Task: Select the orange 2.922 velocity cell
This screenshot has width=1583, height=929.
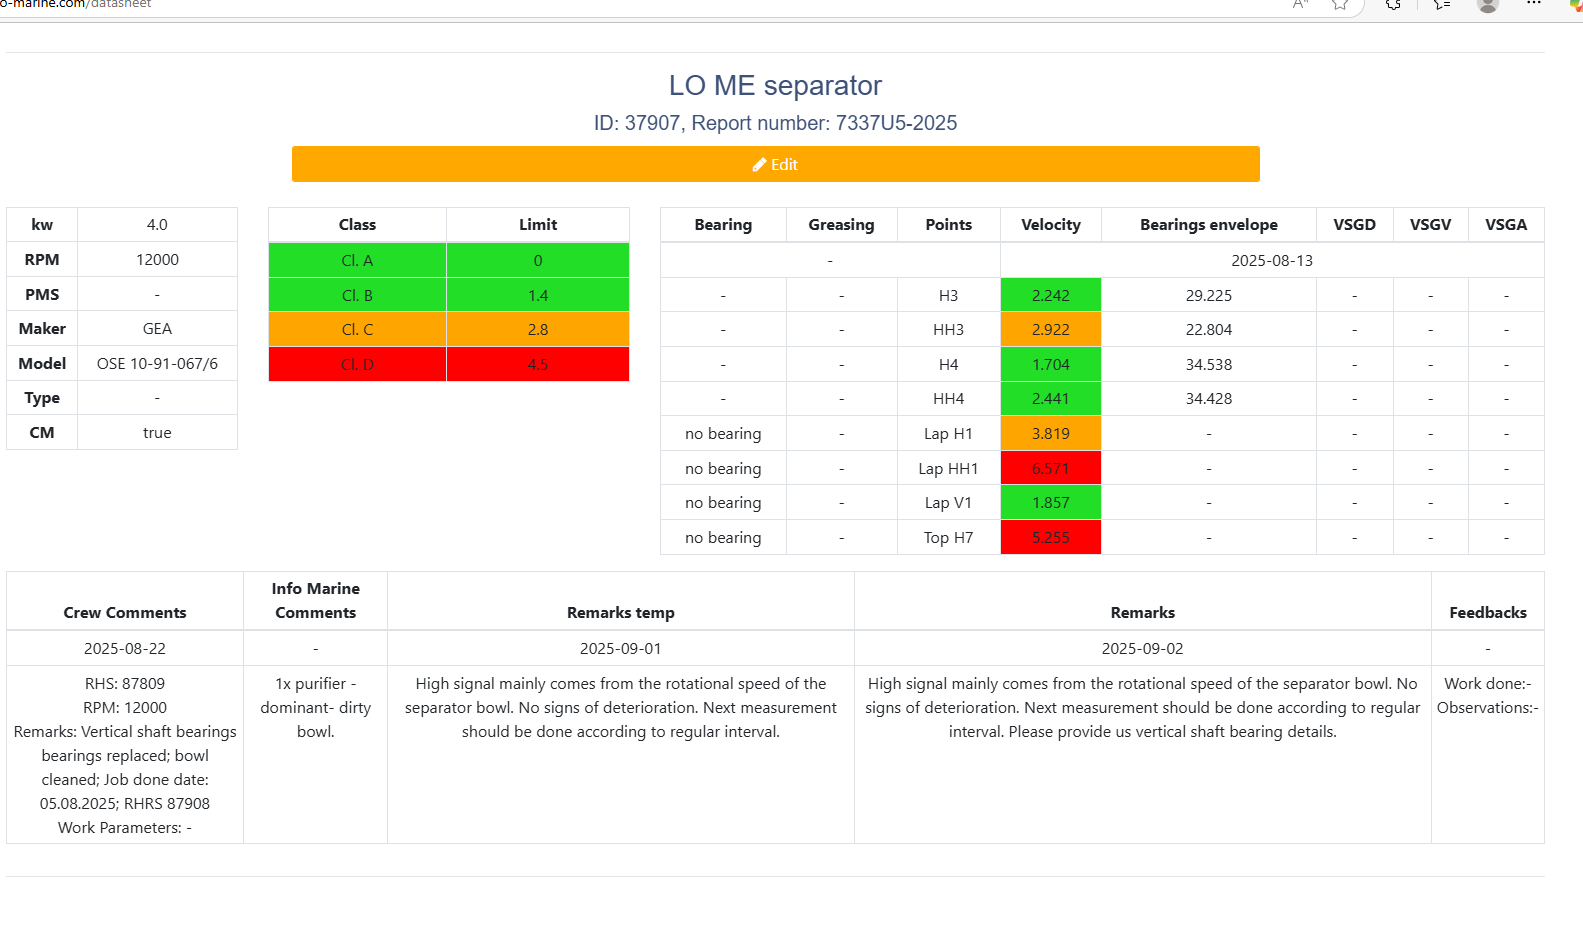Action: point(1050,329)
